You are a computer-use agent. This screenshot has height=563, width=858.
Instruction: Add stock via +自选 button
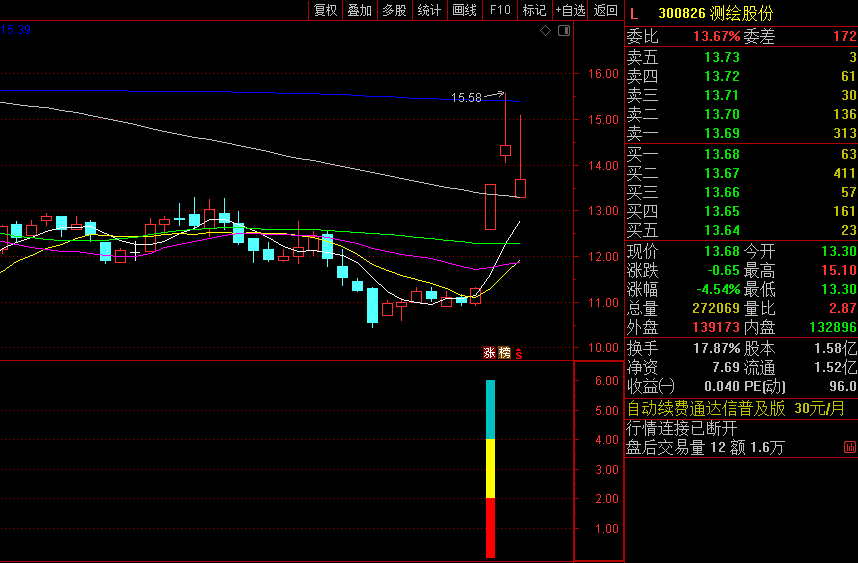(570, 10)
